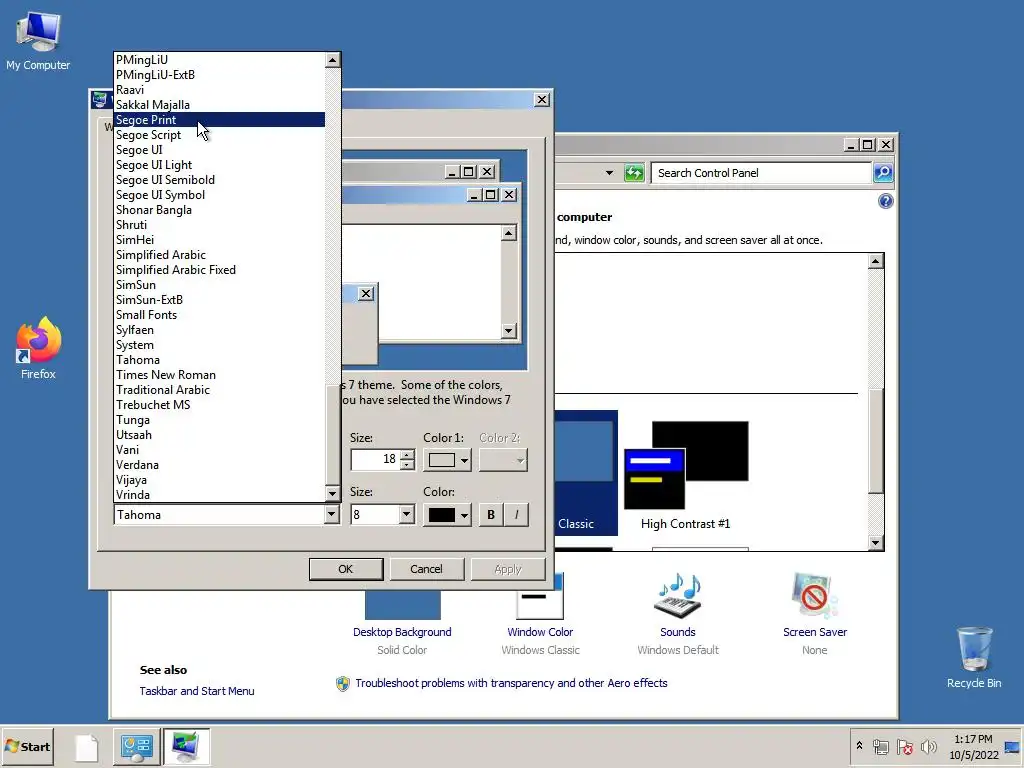Select Sylfaen font entry

[x=219, y=330]
